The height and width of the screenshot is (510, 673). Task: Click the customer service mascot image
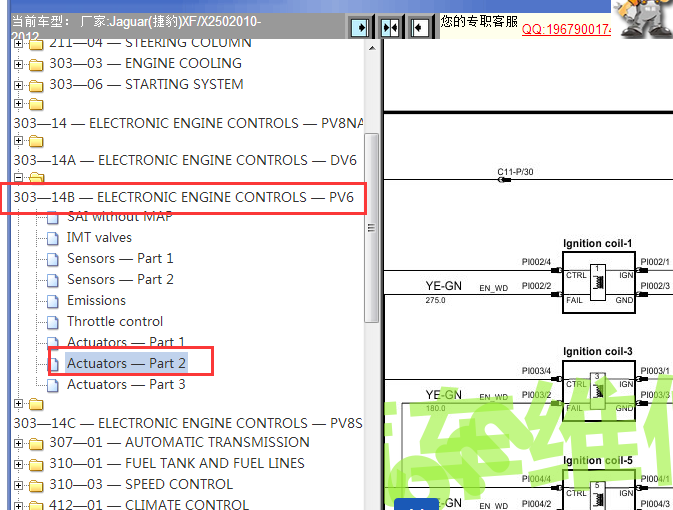(643, 18)
